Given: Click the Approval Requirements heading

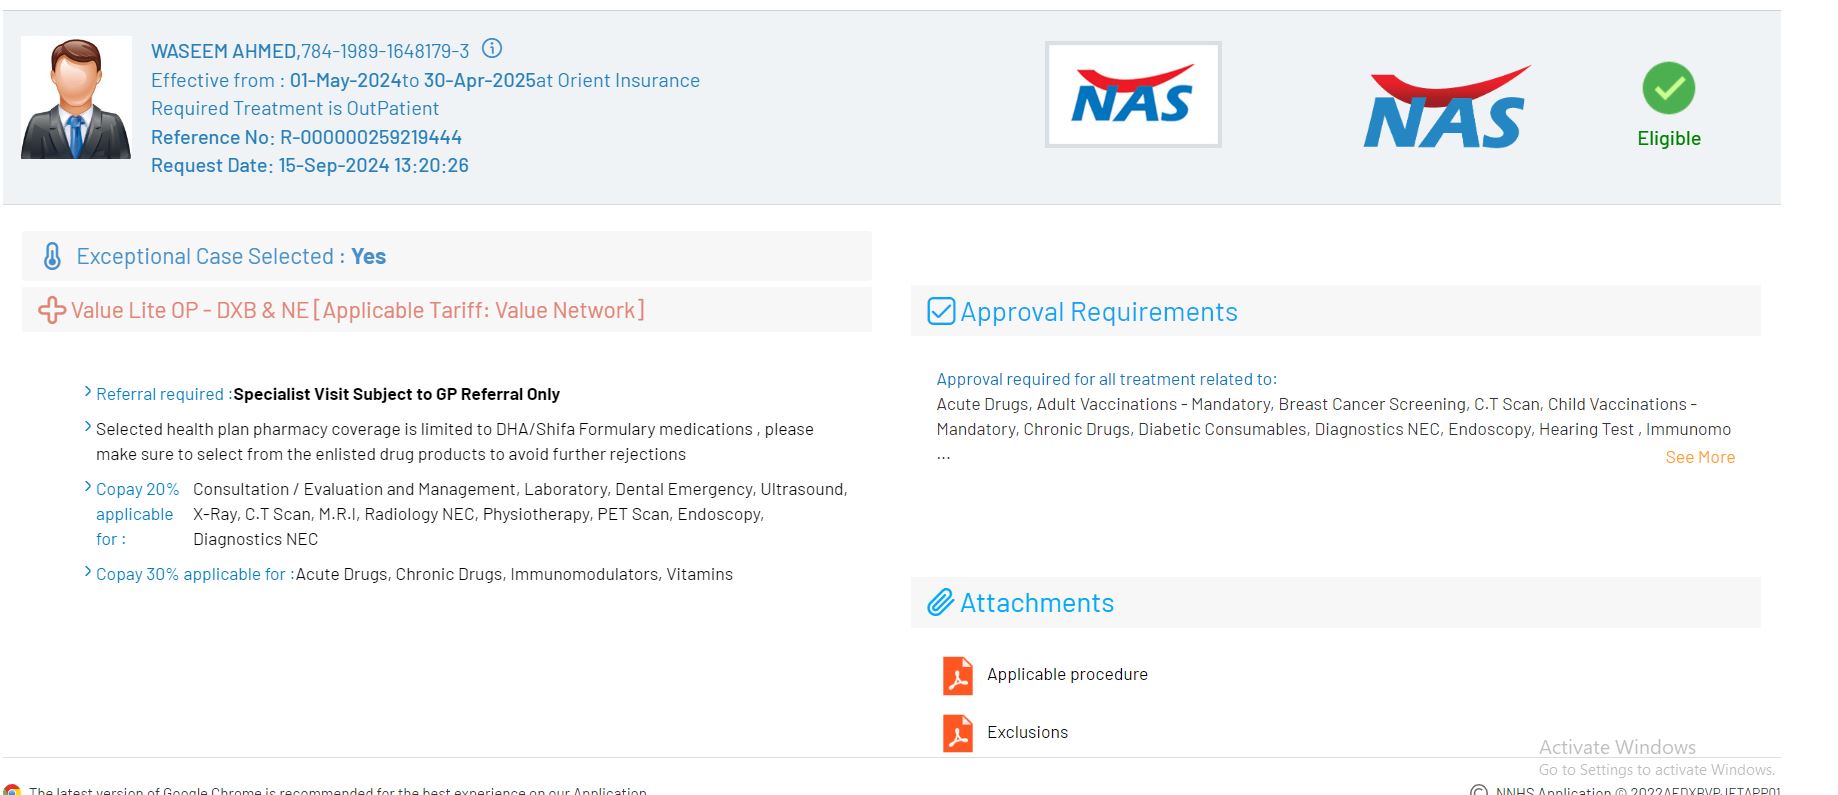Looking at the screenshot, I should [1099, 311].
